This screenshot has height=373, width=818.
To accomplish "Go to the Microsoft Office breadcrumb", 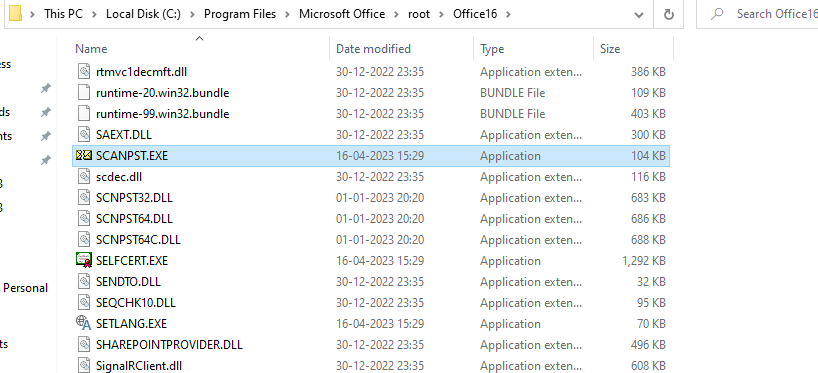I will 342,14.
